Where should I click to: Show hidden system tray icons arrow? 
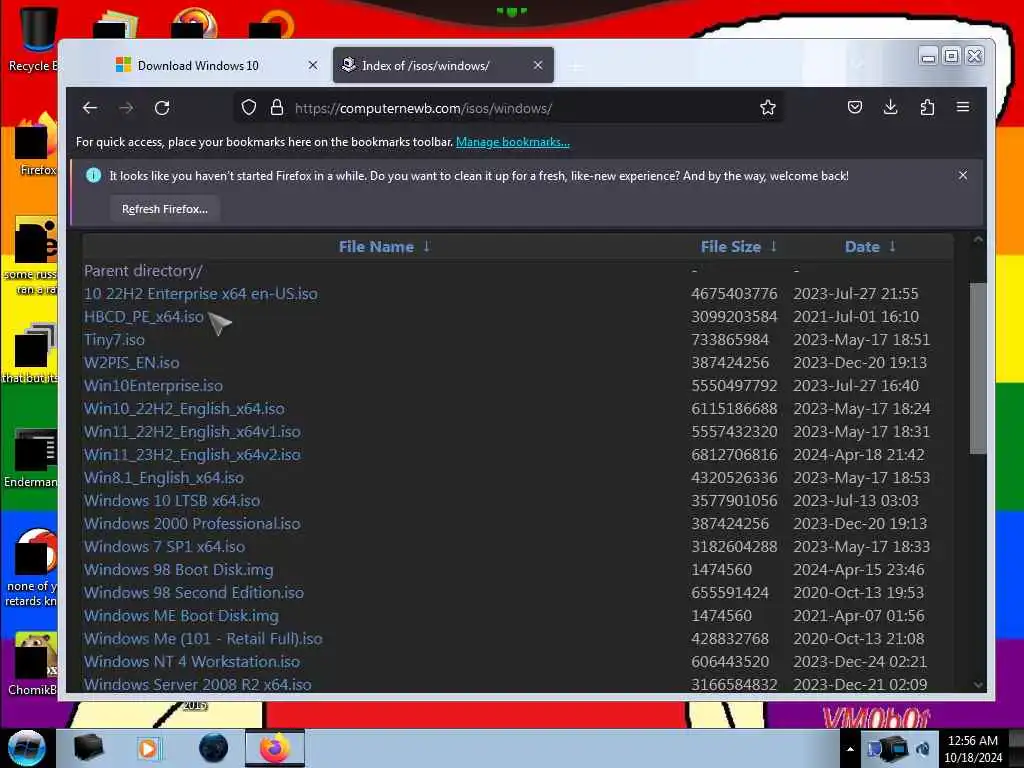[850, 749]
